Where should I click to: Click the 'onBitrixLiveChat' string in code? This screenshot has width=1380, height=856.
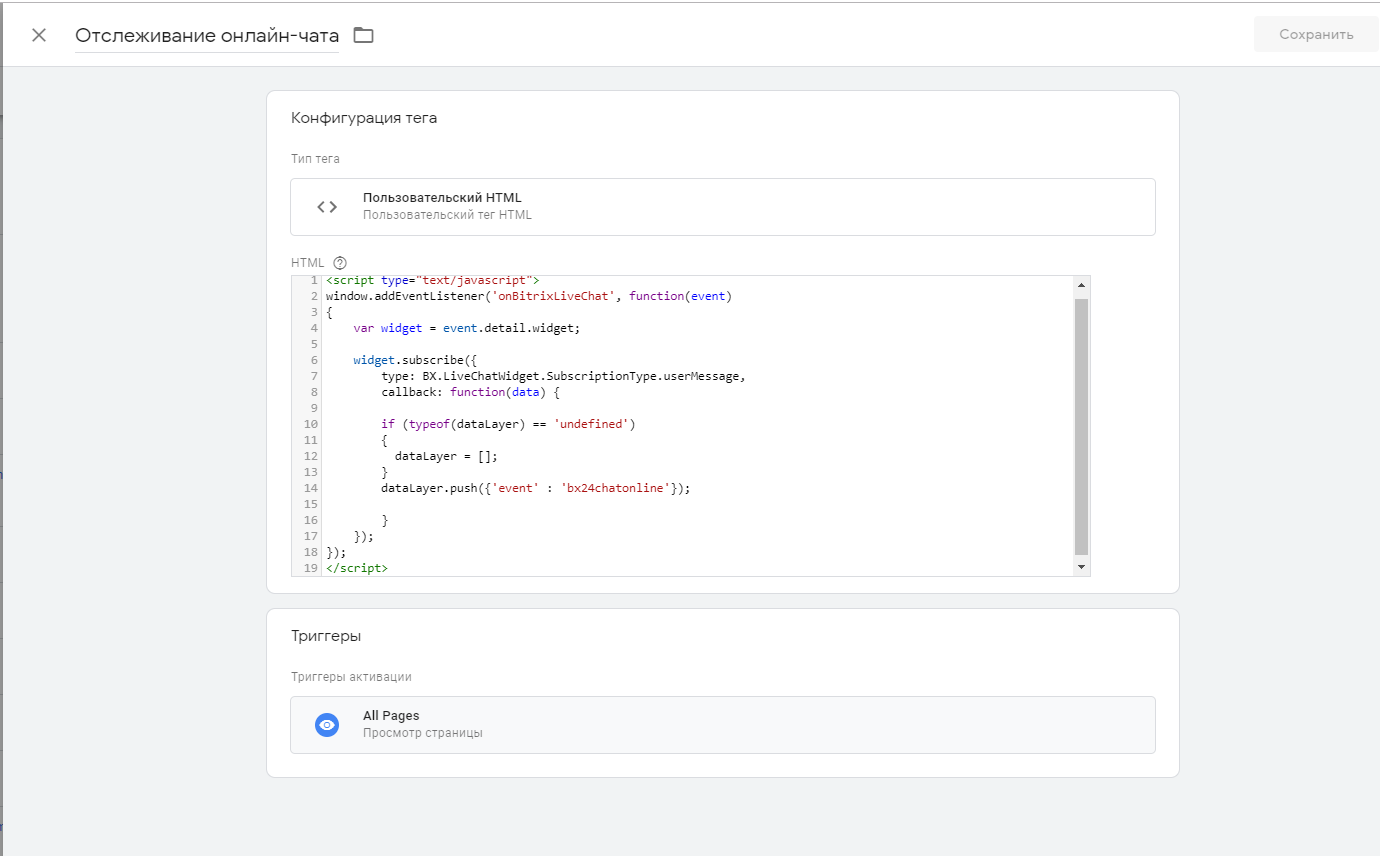[554, 296]
